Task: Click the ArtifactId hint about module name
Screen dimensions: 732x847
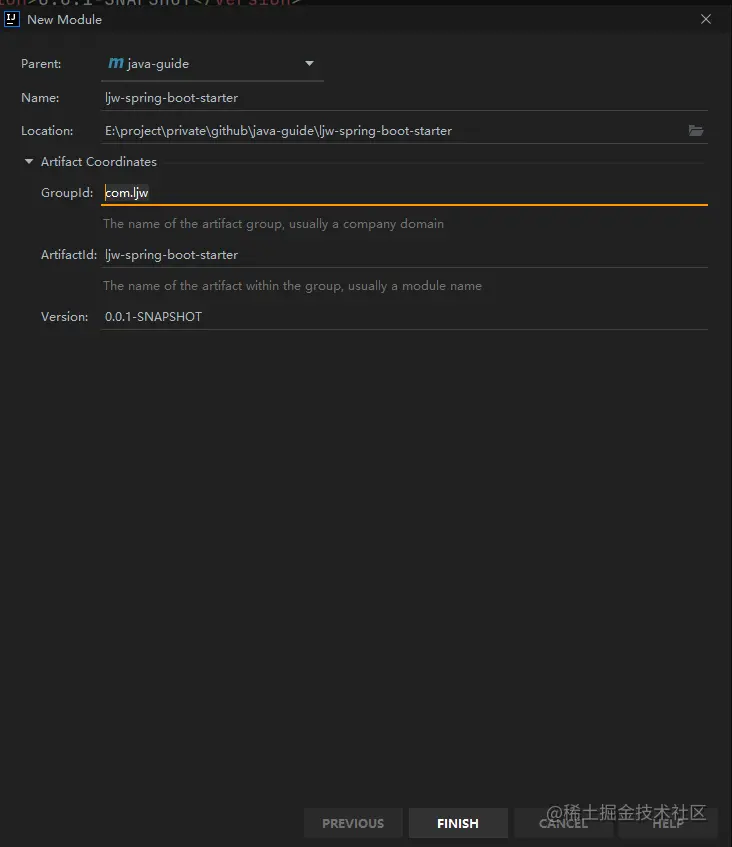Action: (x=292, y=286)
